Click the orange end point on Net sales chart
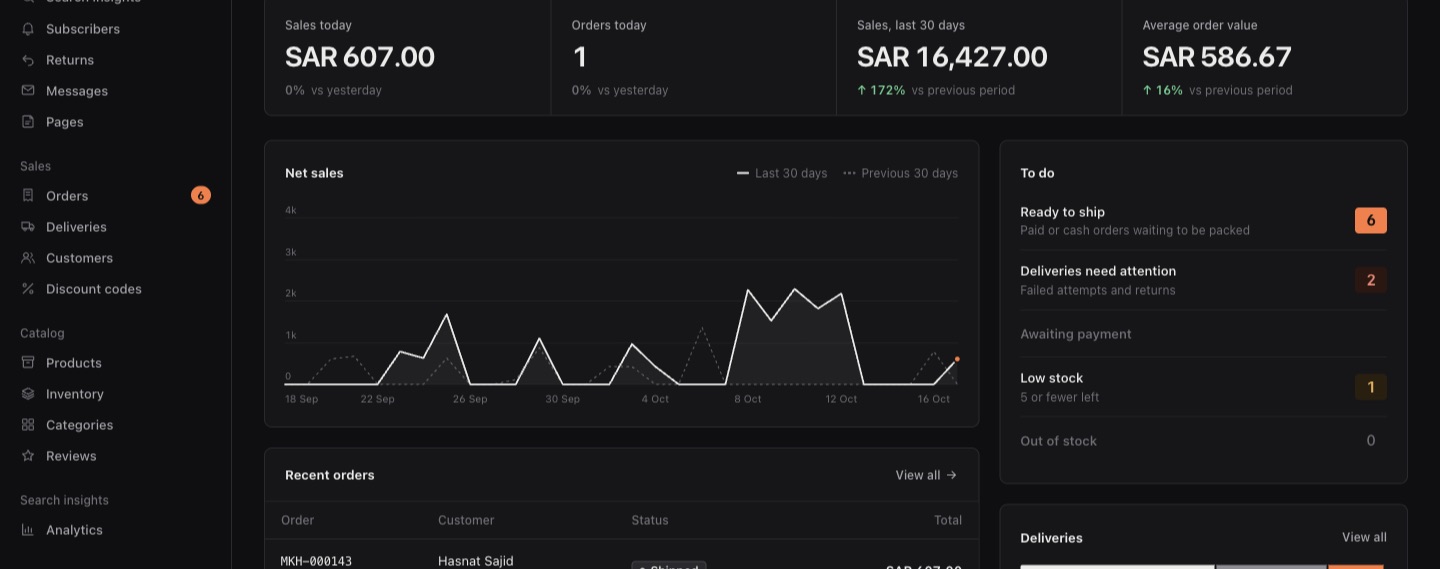1440x569 pixels. click(957, 359)
